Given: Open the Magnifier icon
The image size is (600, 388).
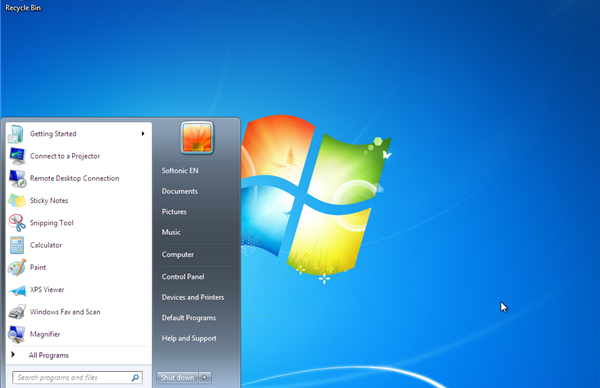Looking at the screenshot, I should pos(17,334).
